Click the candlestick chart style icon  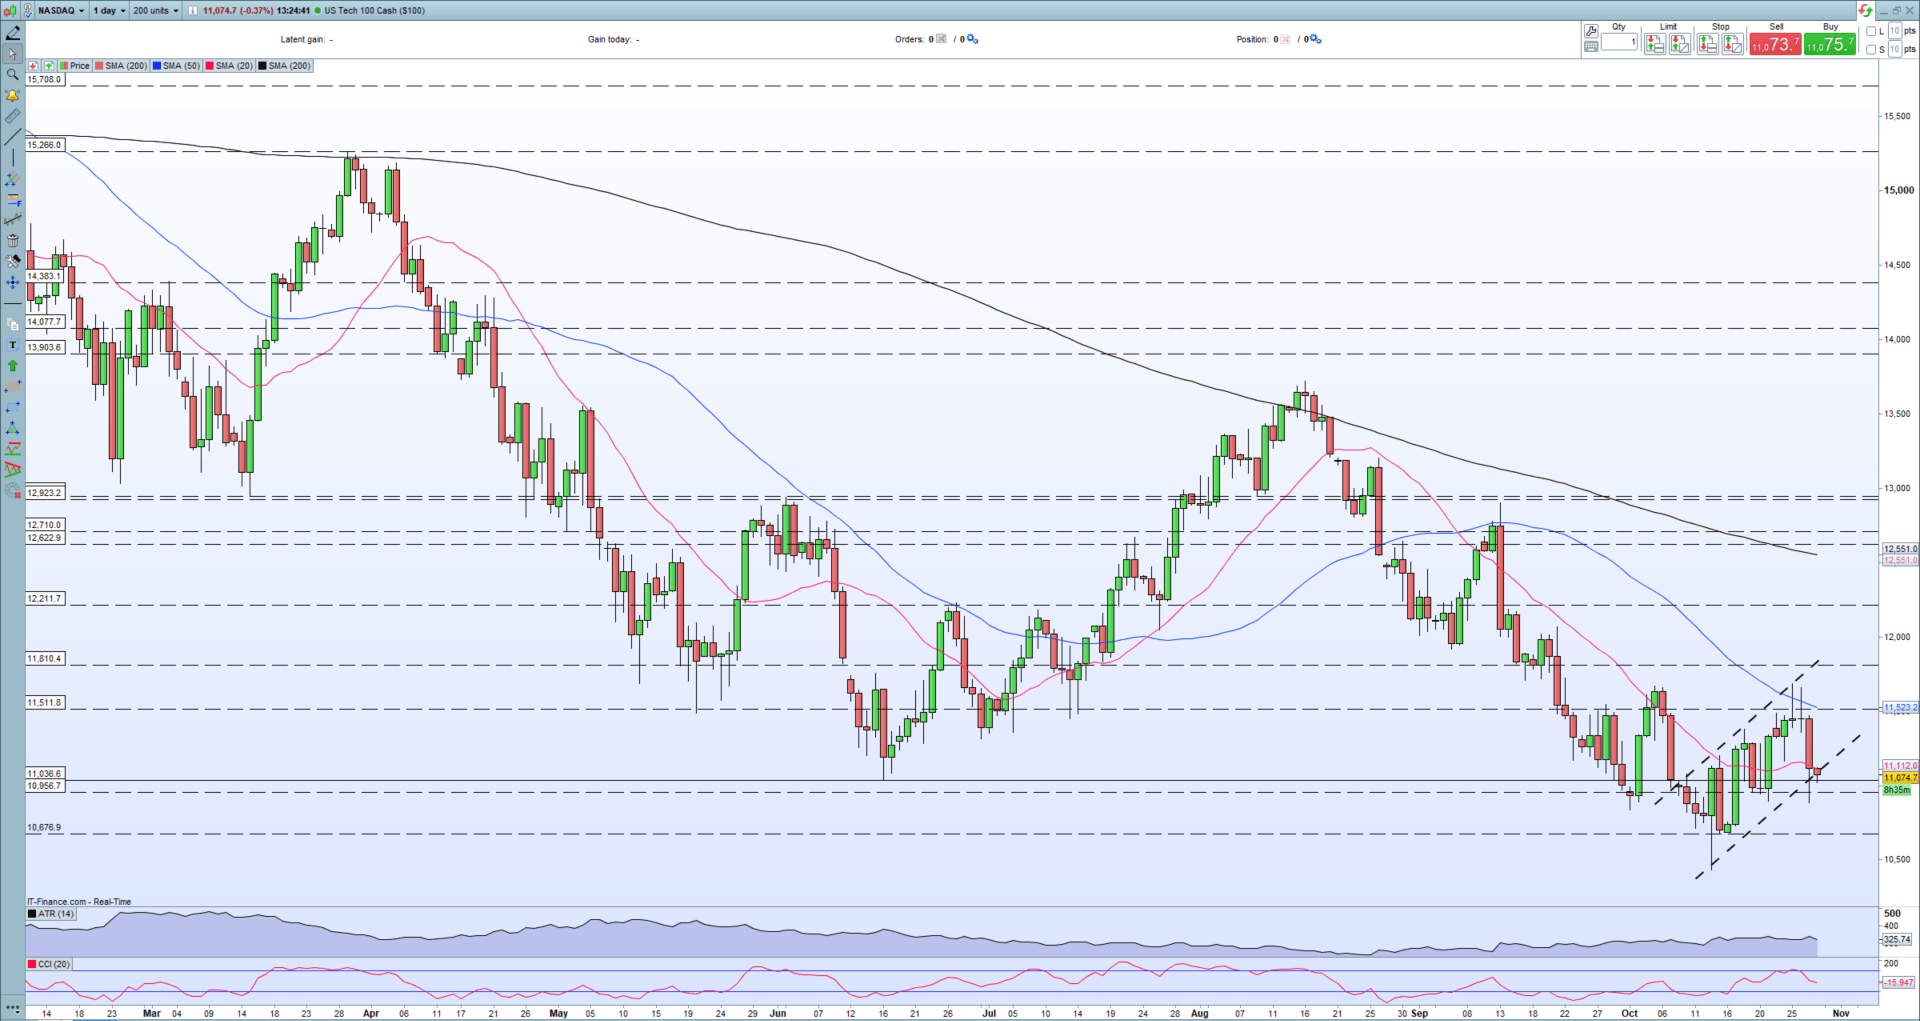[10, 10]
